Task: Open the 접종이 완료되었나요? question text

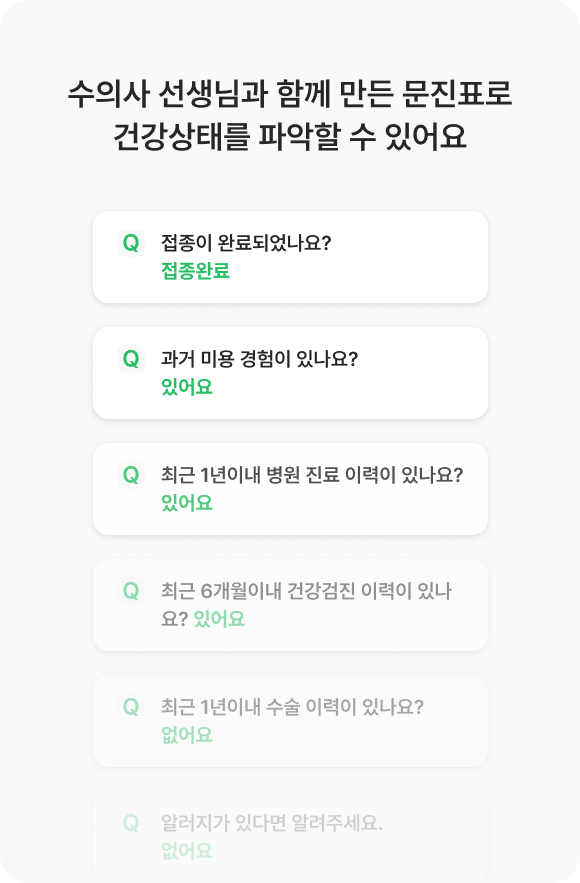Action: coord(246,243)
